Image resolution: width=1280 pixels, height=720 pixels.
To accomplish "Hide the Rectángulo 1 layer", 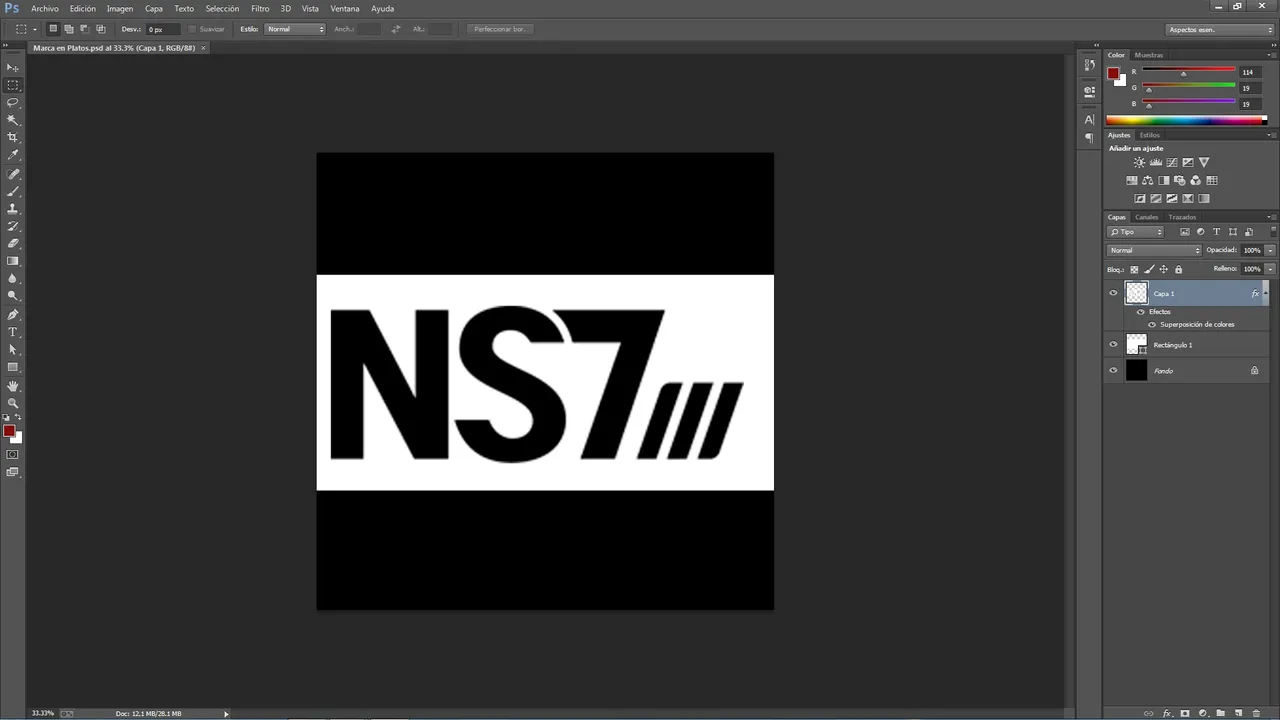I will [1113, 344].
